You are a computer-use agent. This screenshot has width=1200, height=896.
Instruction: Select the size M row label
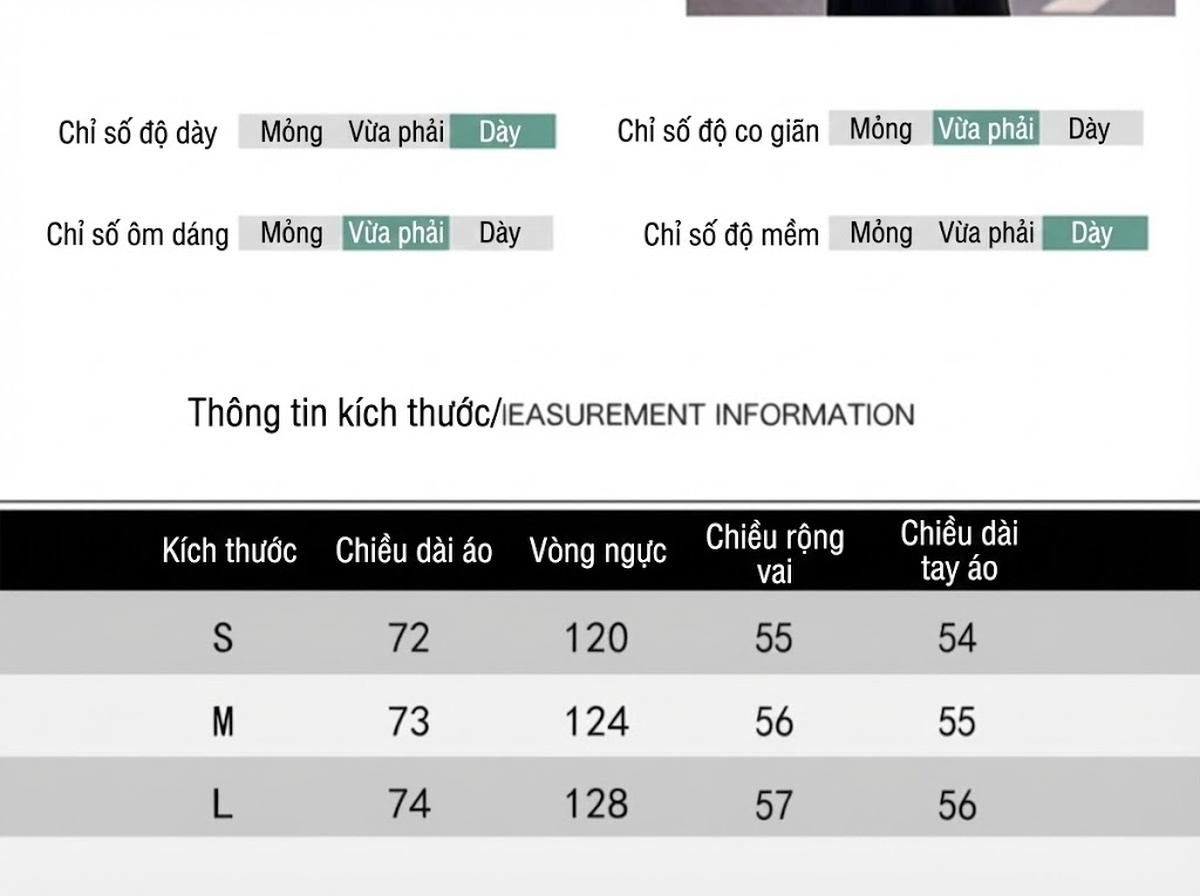[223, 721]
